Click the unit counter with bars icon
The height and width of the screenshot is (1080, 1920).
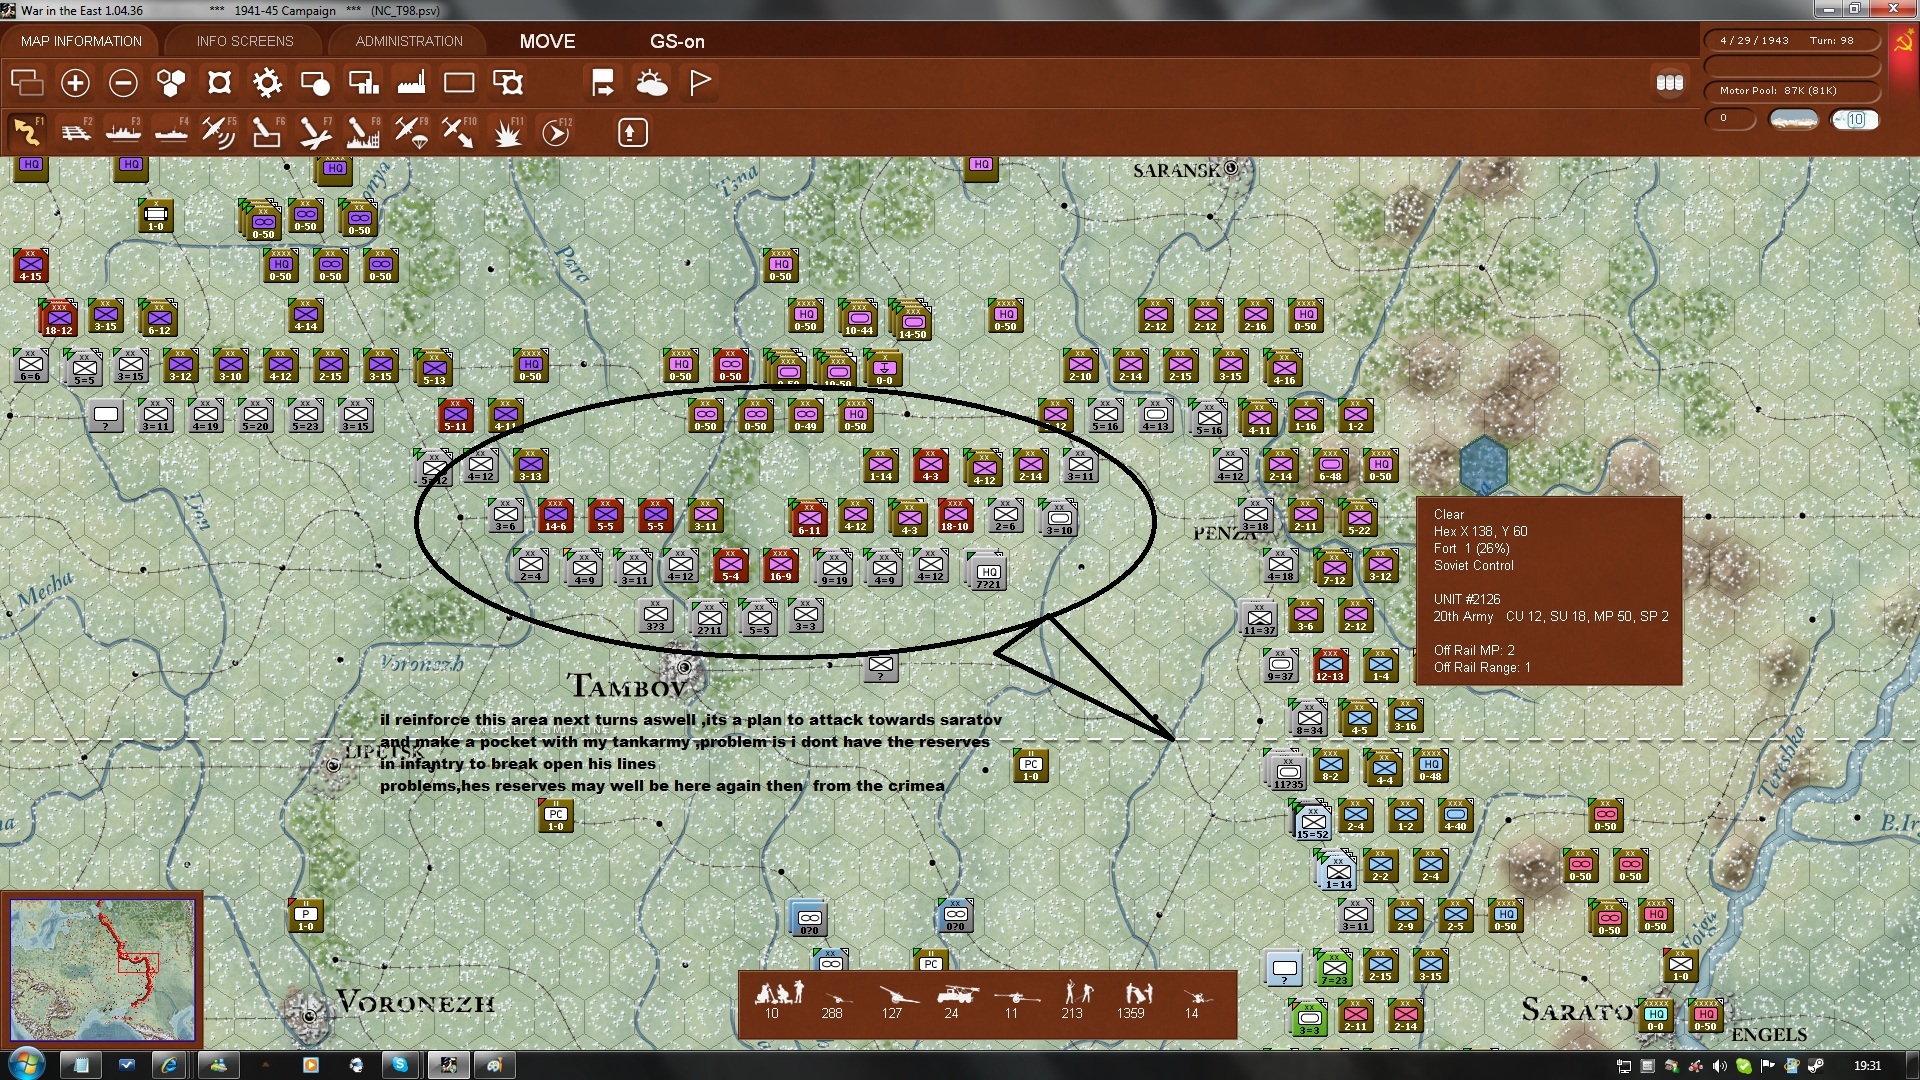363,83
